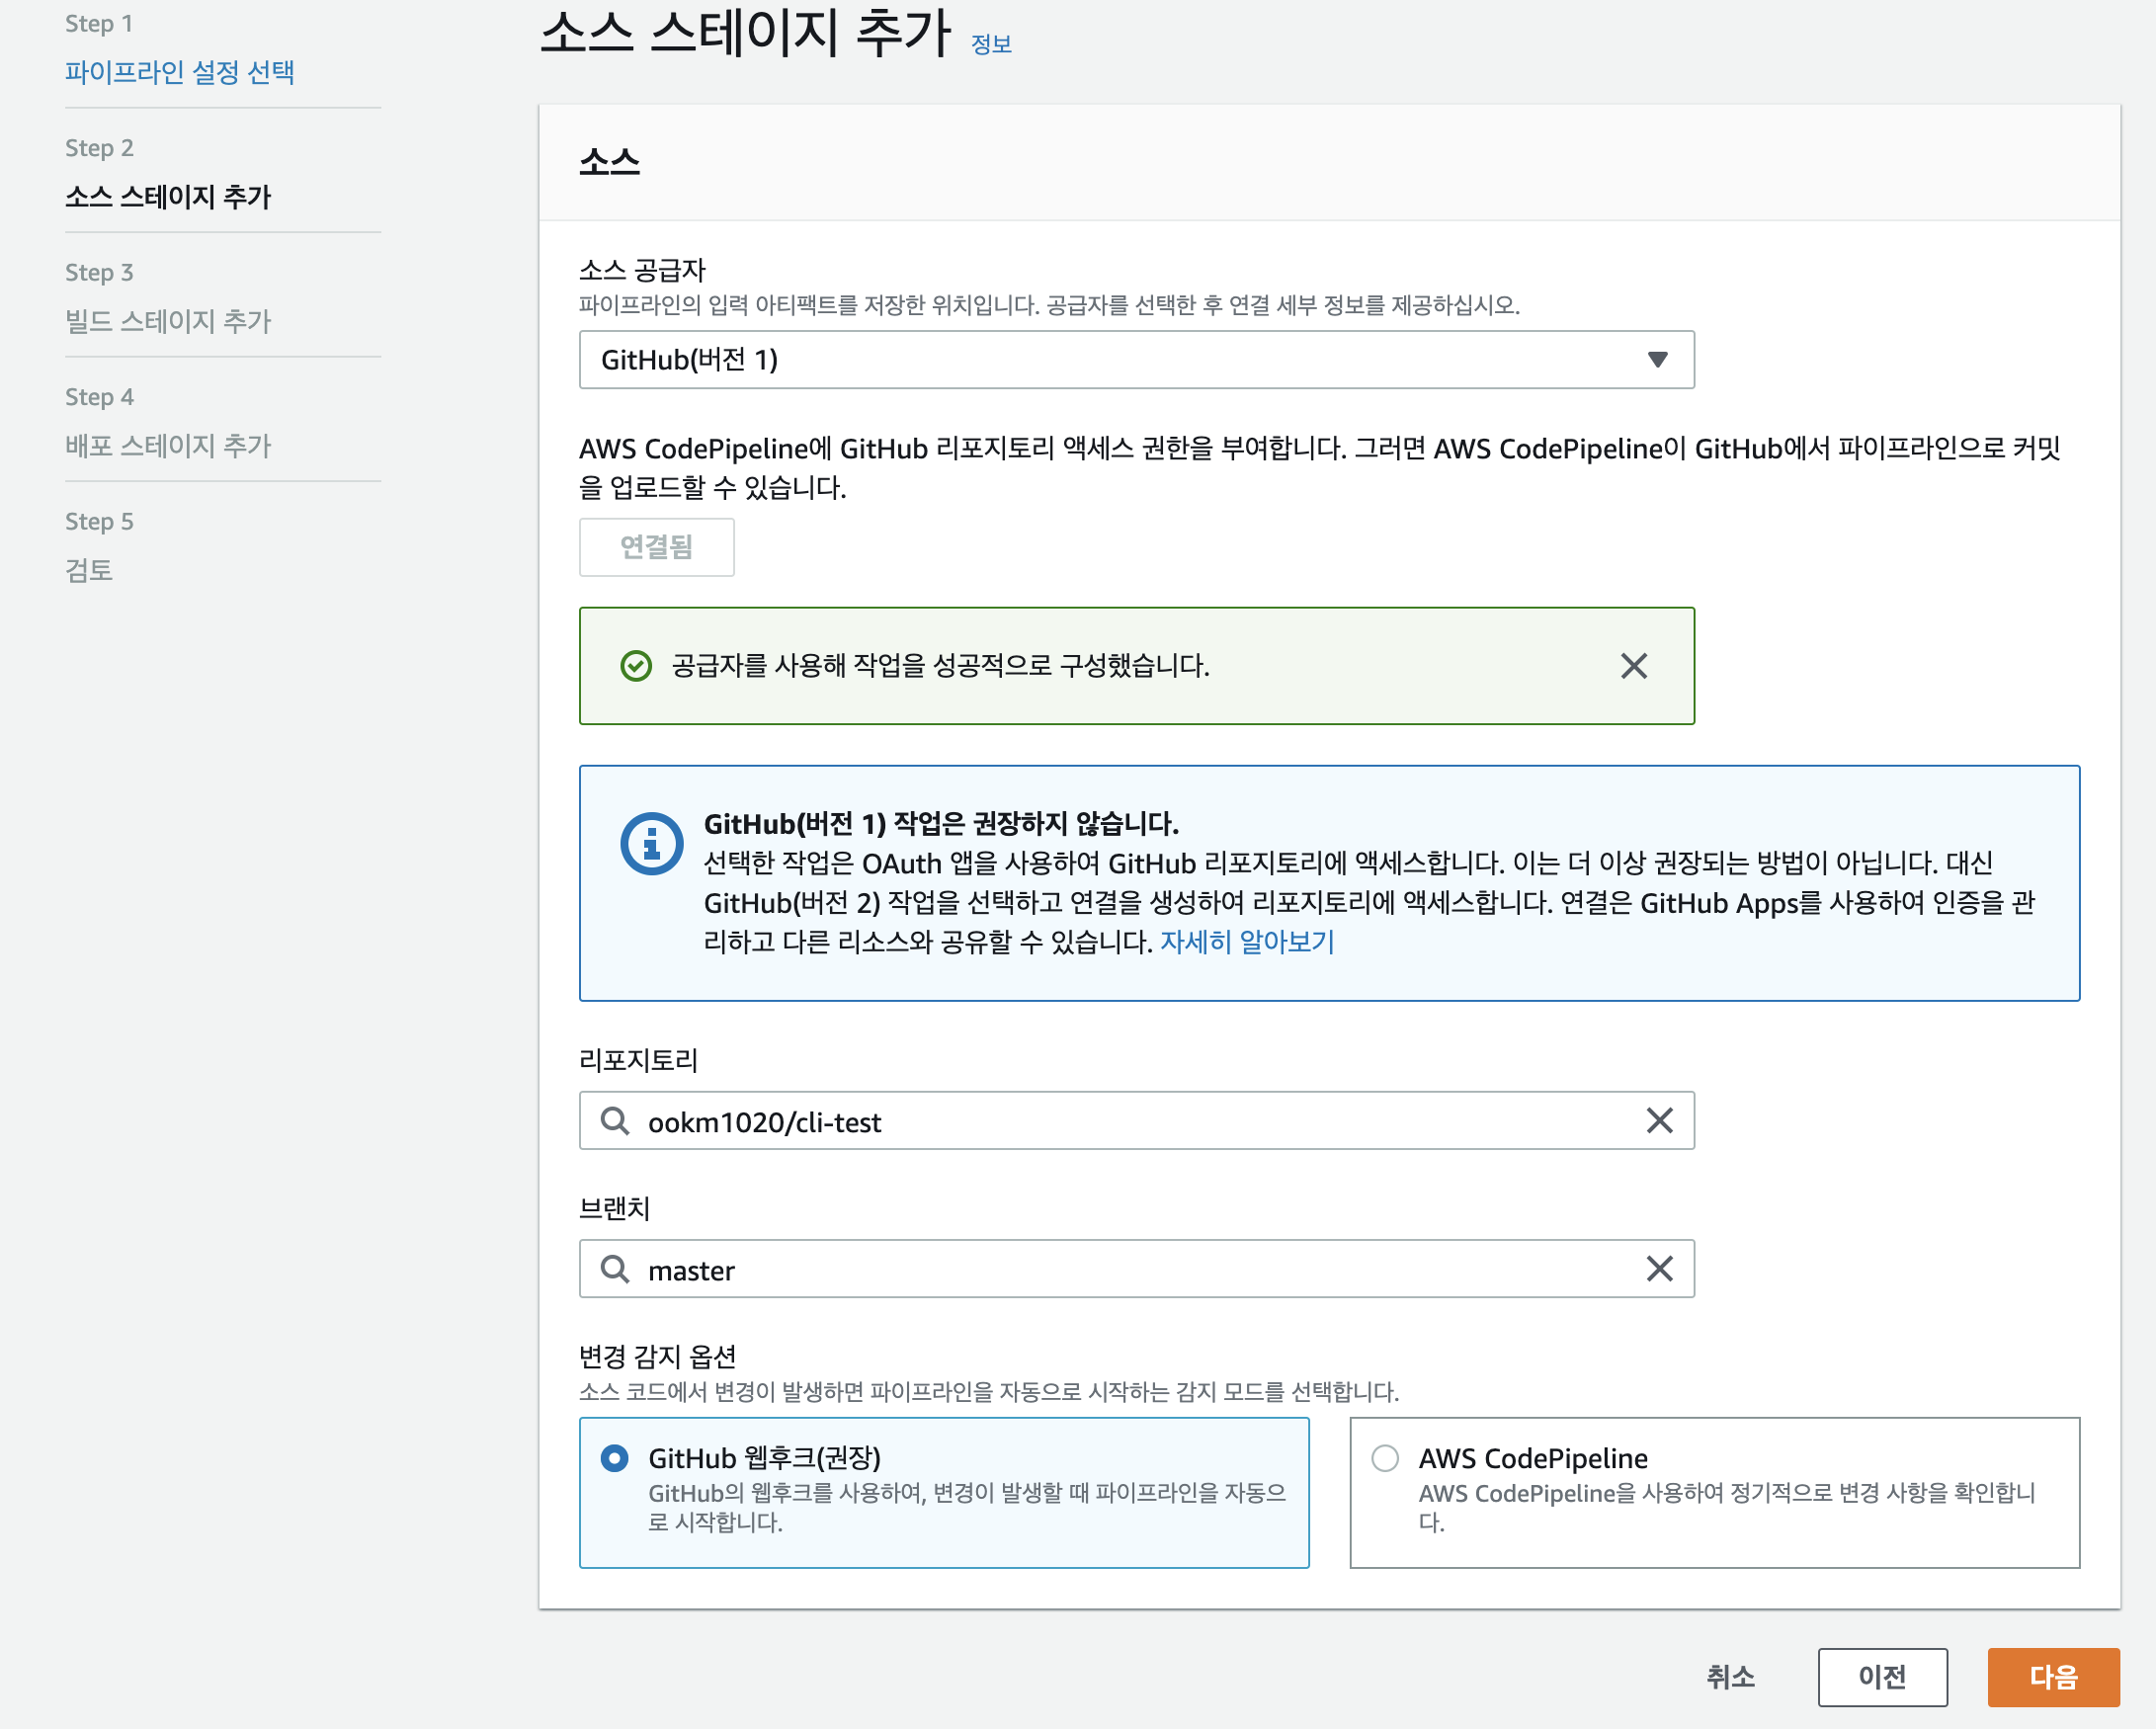
Task: Select GitHub 웹후크(권장) radio option
Action: coord(615,1458)
